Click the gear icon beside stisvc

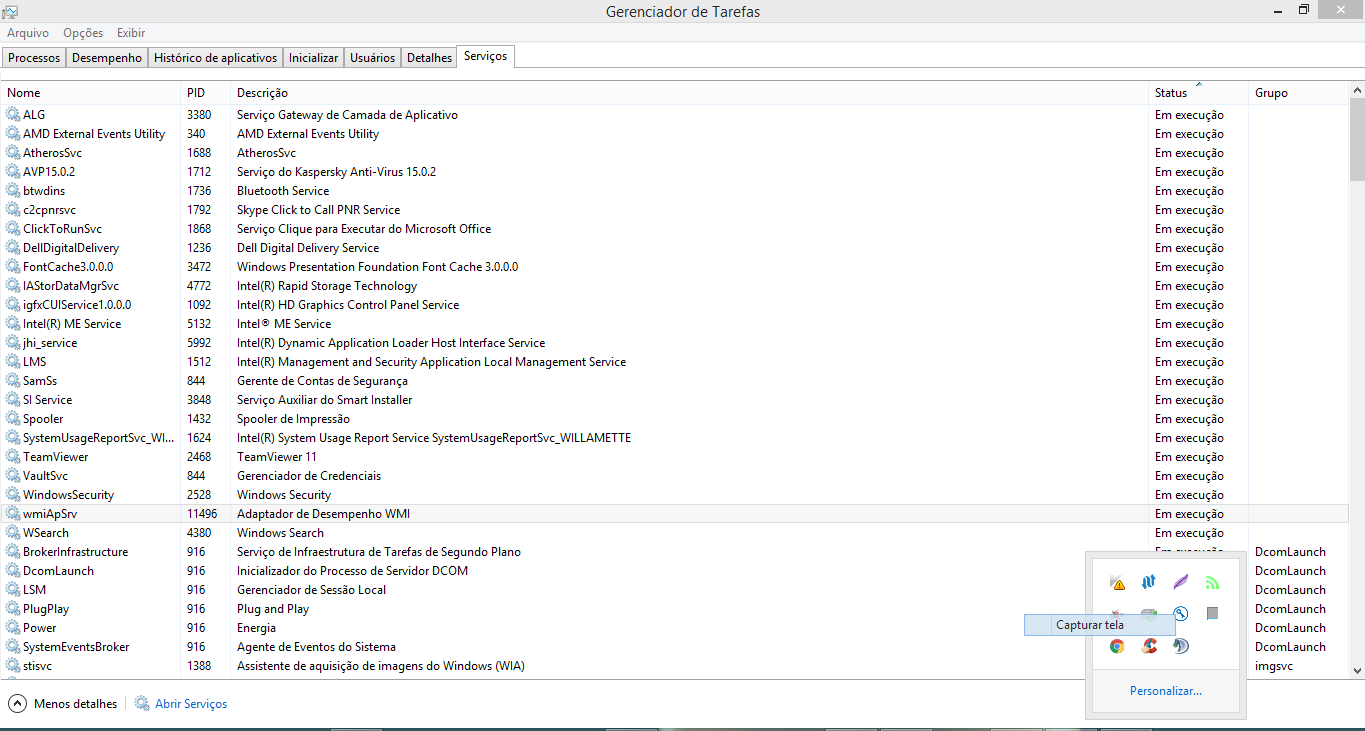(13, 666)
